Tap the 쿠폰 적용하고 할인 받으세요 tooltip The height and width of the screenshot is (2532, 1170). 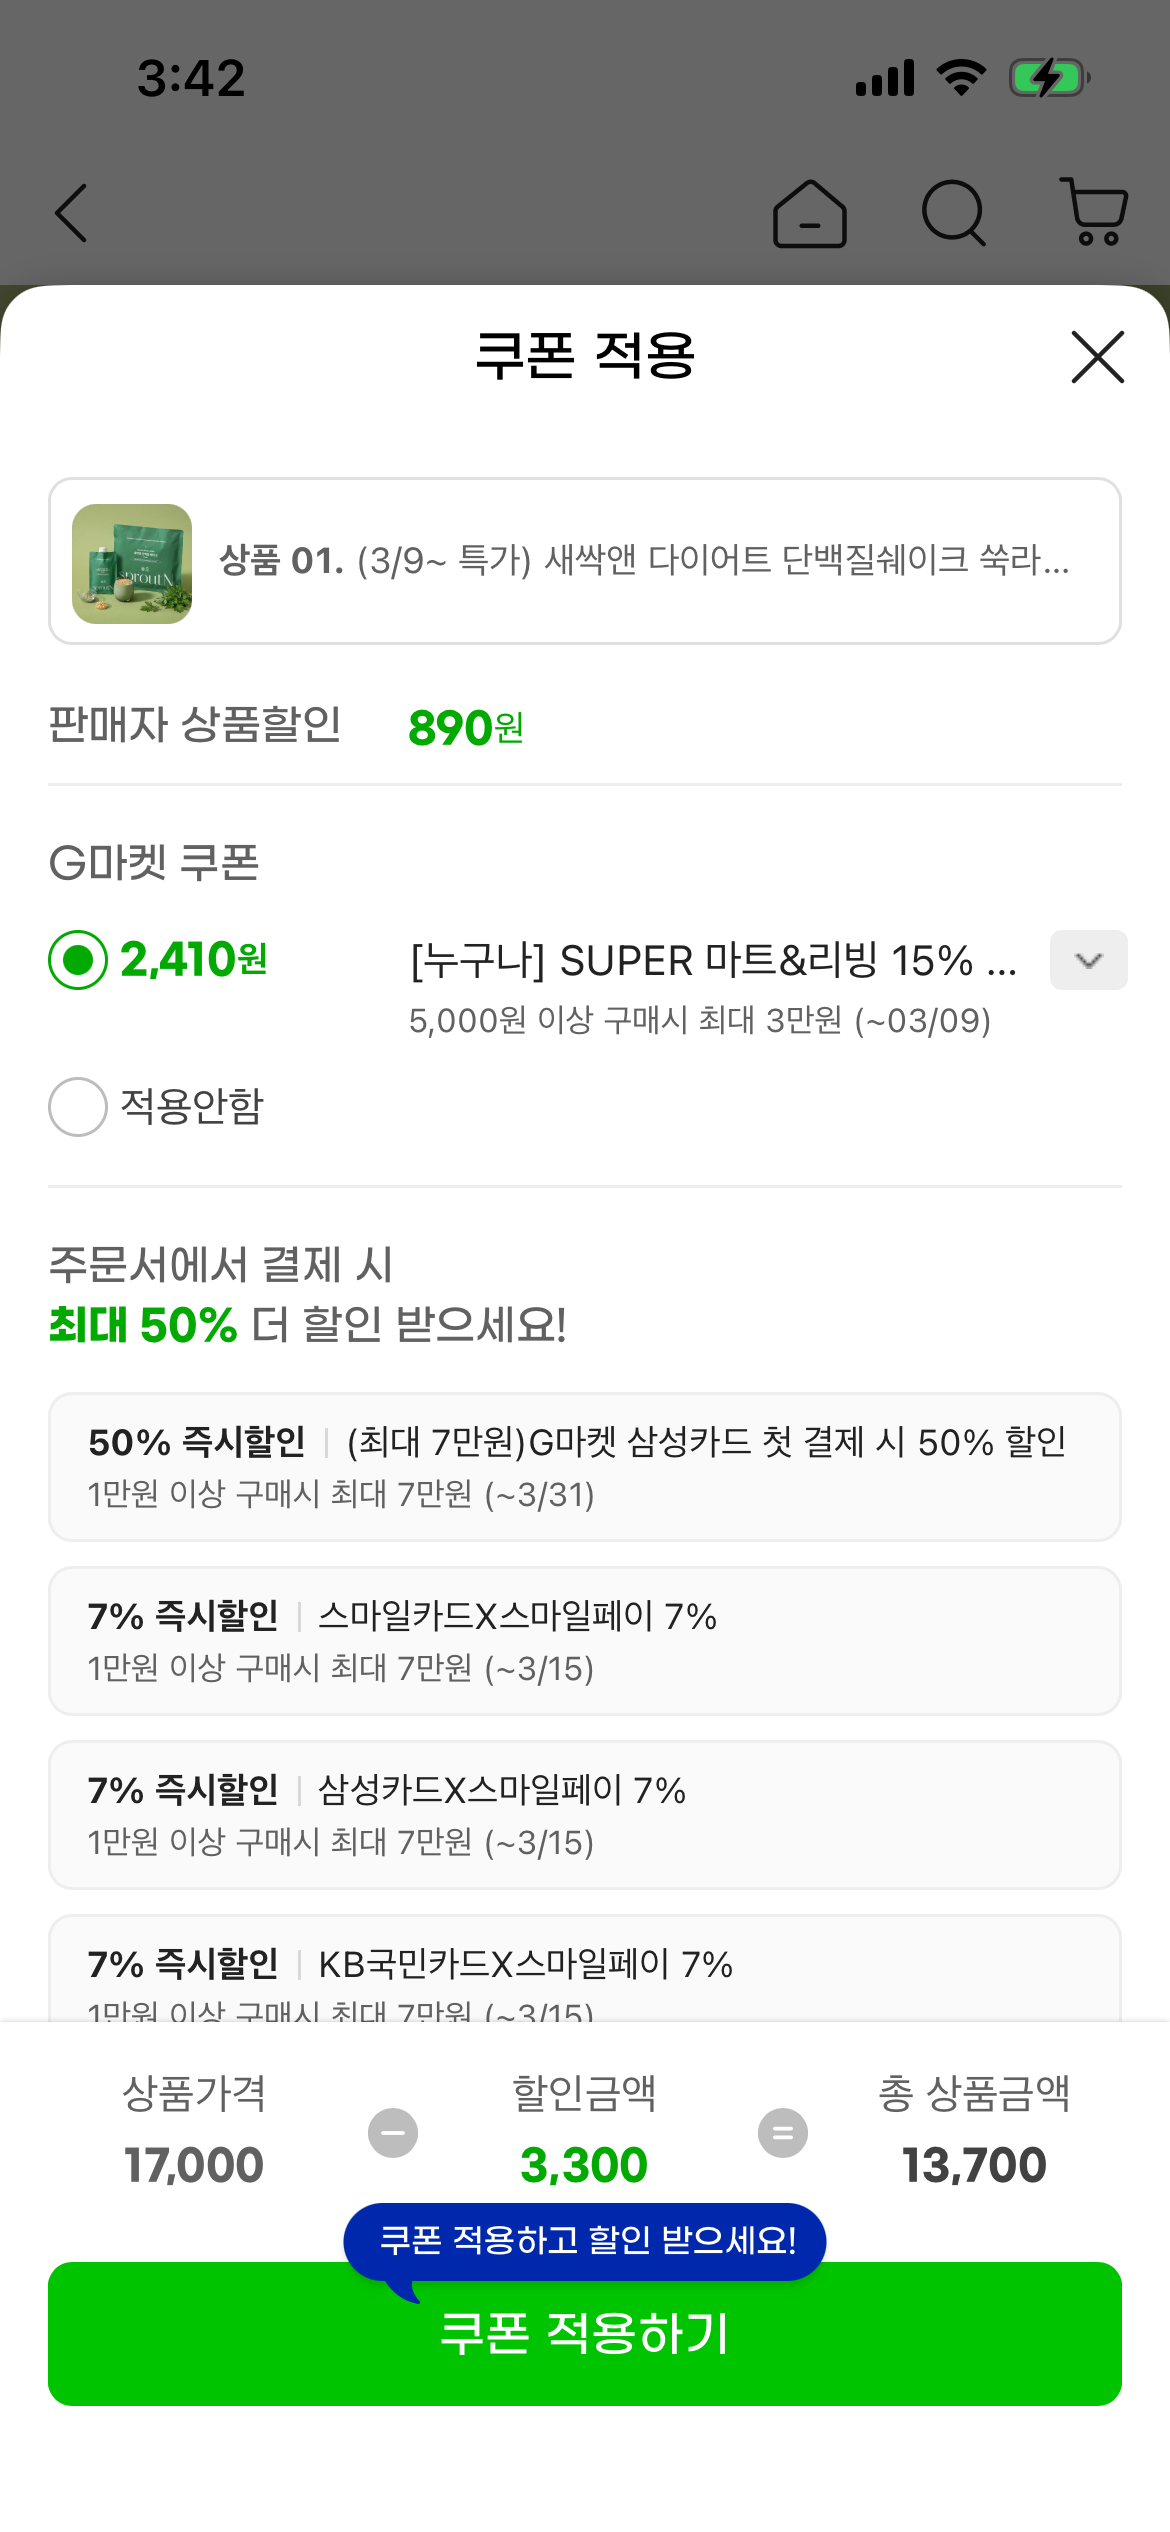(585, 2241)
